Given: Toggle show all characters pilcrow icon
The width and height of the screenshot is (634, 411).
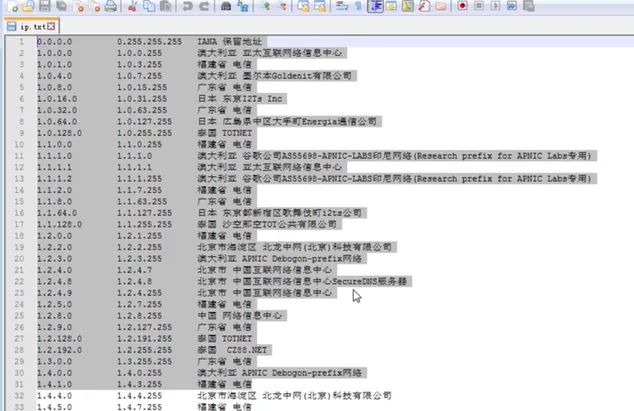Looking at the screenshot, I should [358, 6].
